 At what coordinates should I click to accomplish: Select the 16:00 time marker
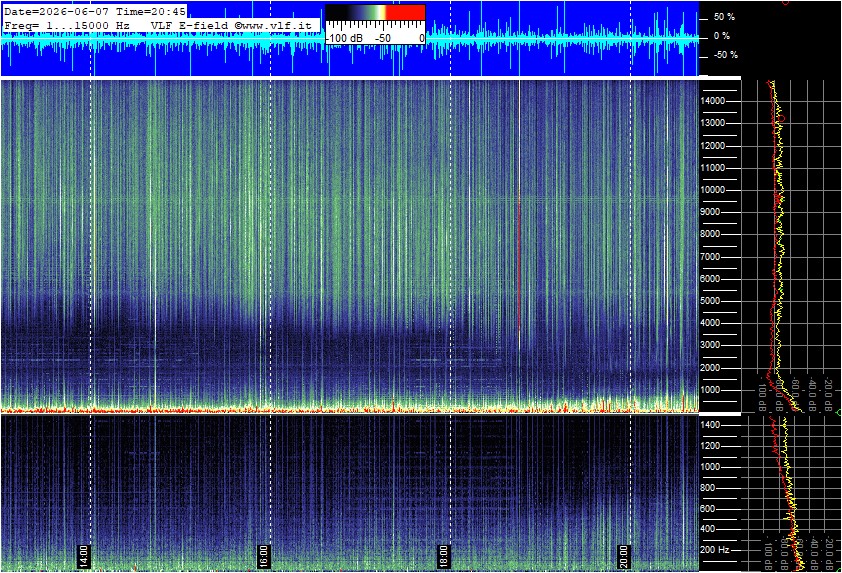(x=264, y=556)
